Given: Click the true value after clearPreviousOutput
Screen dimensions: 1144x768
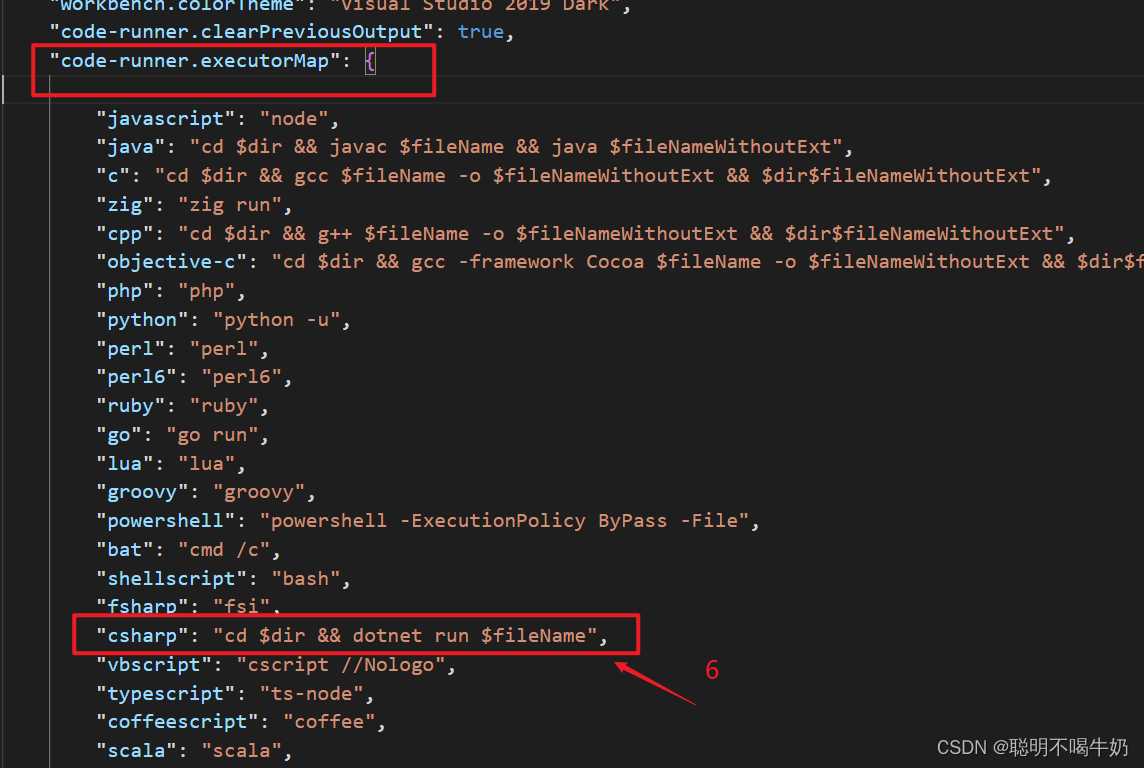Looking at the screenshot, I should (x=480, y=31).
